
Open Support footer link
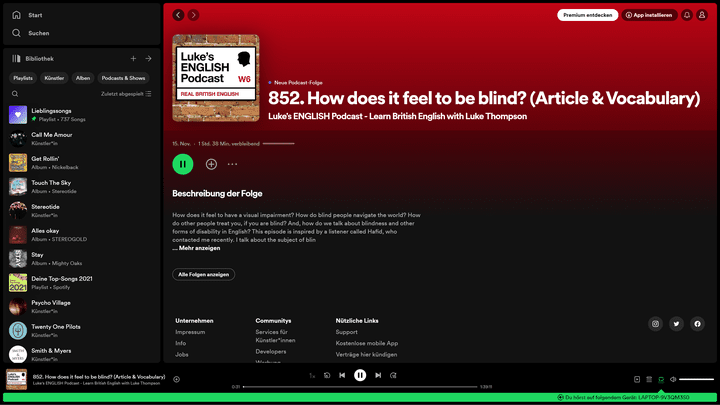coord(346,332)
